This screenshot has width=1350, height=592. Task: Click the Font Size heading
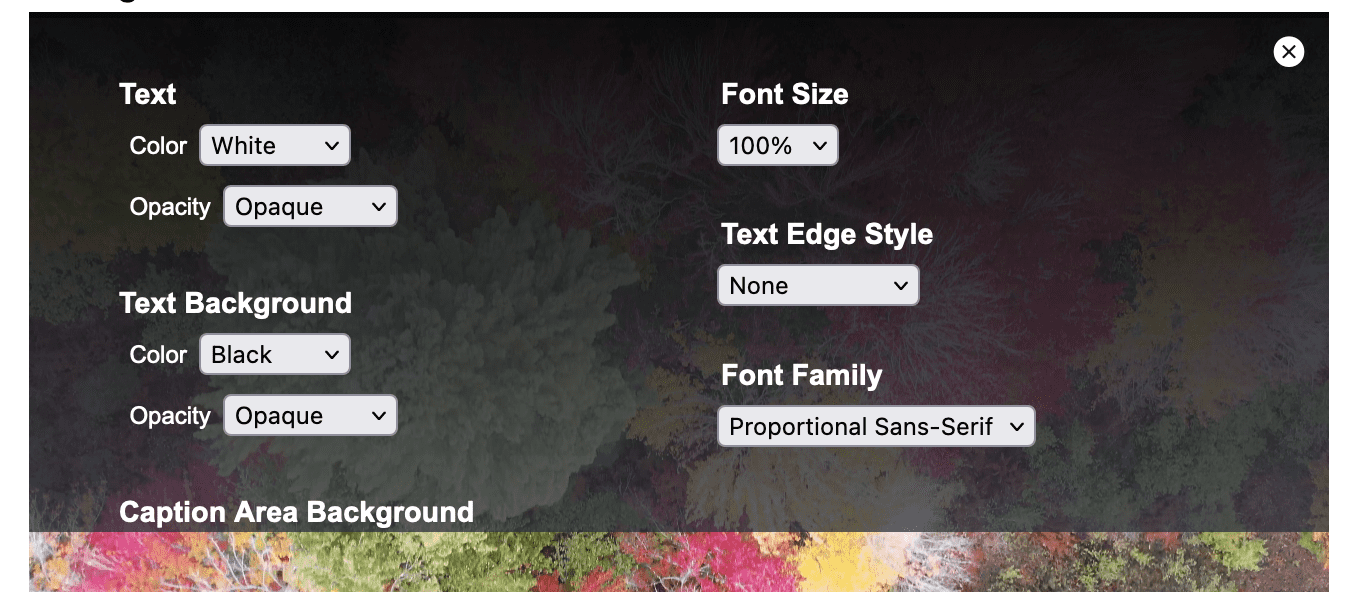[784, 94]
